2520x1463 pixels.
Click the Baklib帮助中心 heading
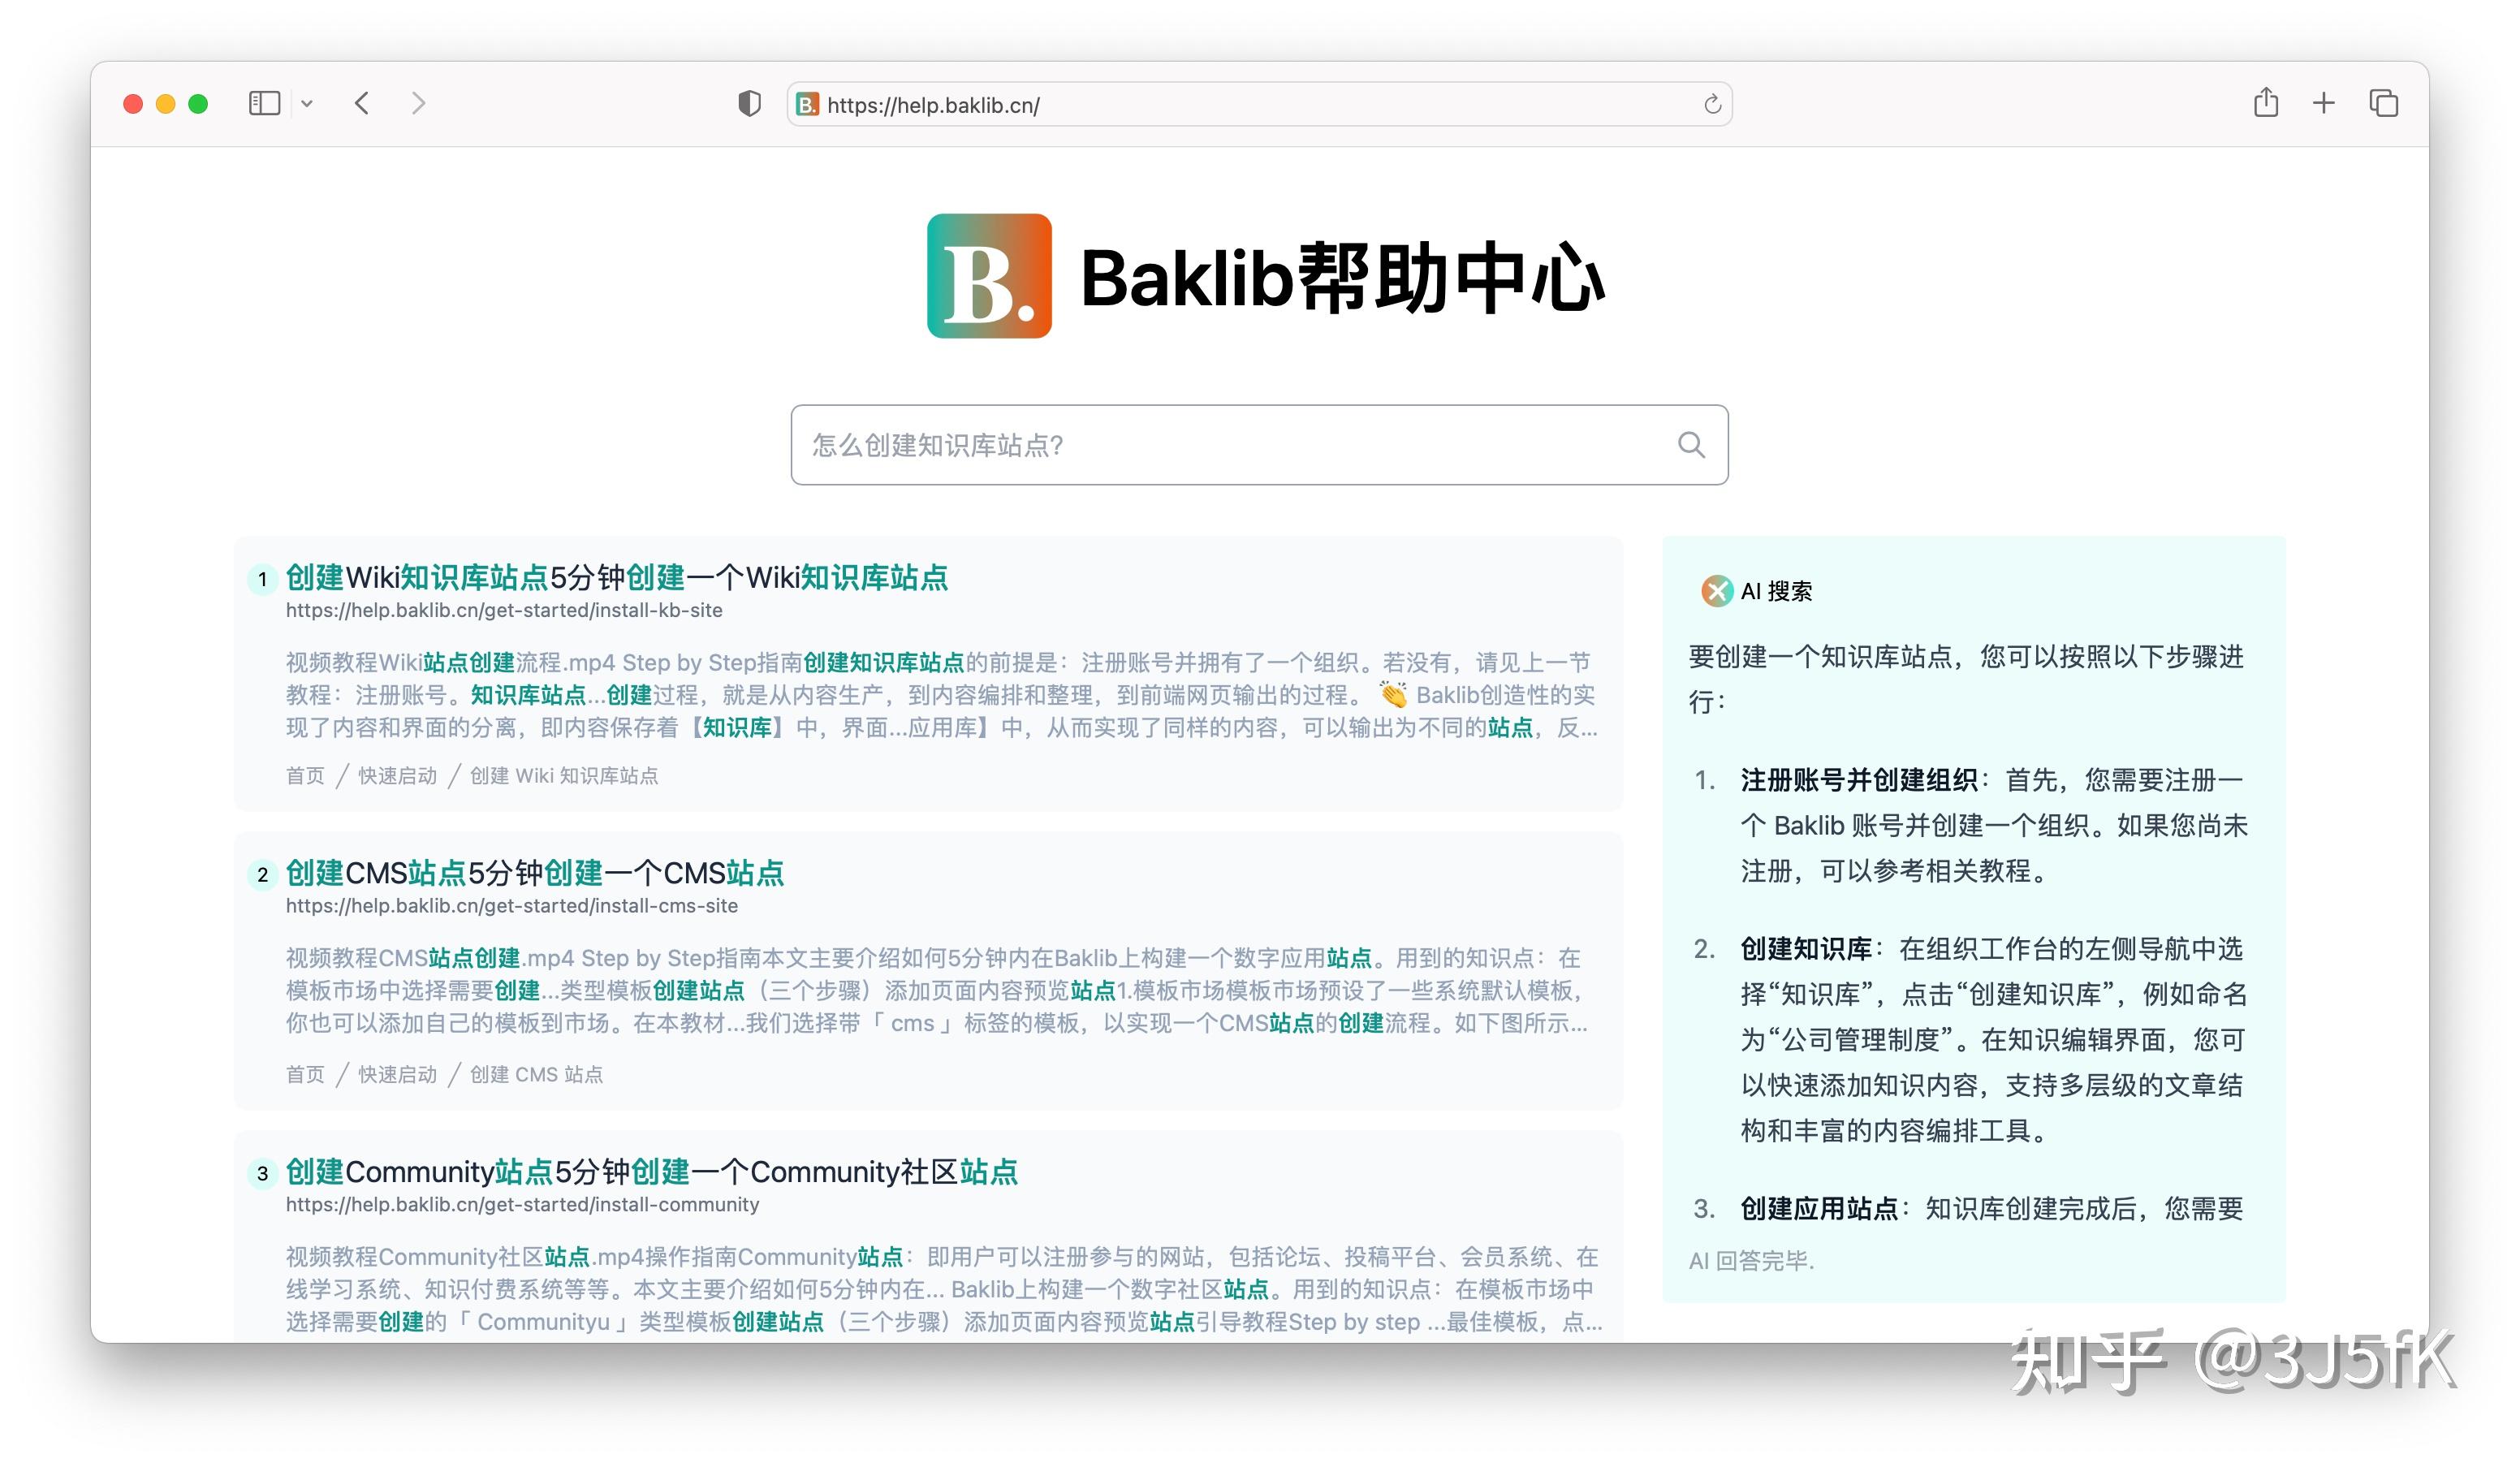(x=1343, y=277)
